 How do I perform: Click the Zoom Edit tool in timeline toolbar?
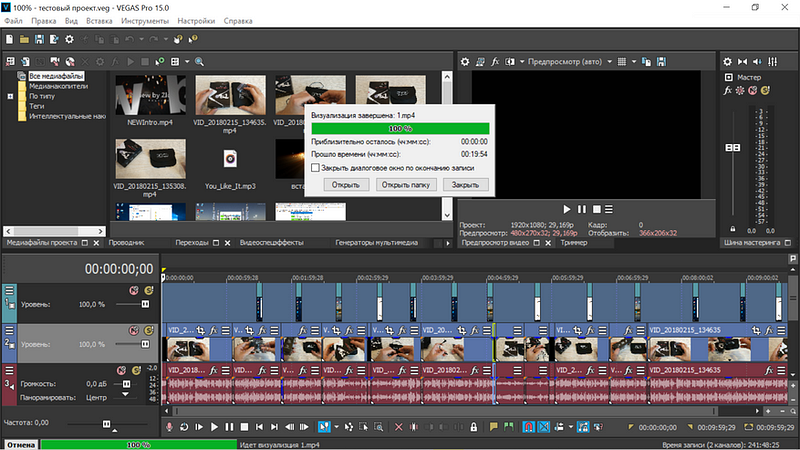click(379, 427)
